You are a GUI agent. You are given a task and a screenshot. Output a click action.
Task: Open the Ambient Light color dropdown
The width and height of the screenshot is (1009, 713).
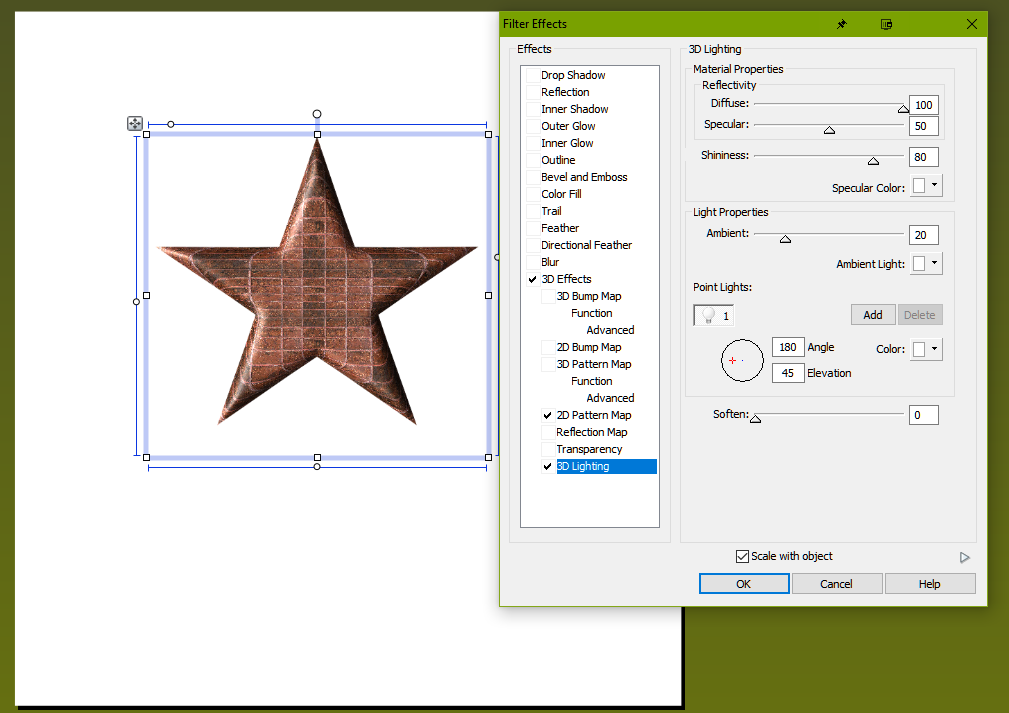pos(926,263)
